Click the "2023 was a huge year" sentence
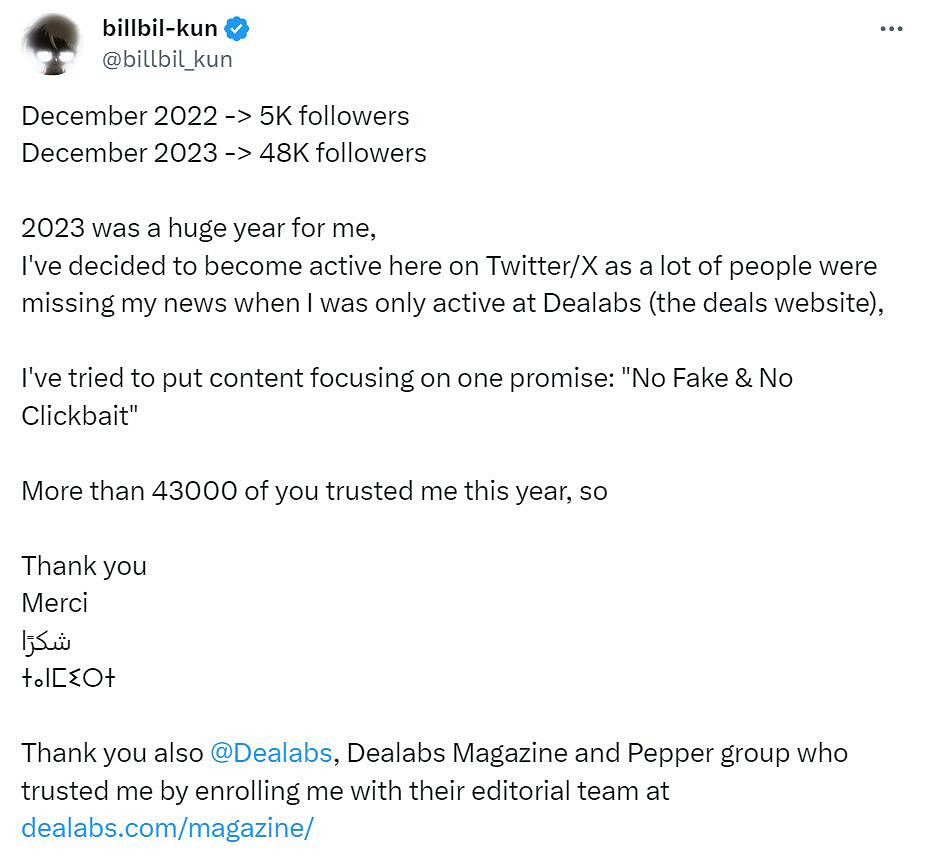 pyautogui.click(x=198, y=228)
